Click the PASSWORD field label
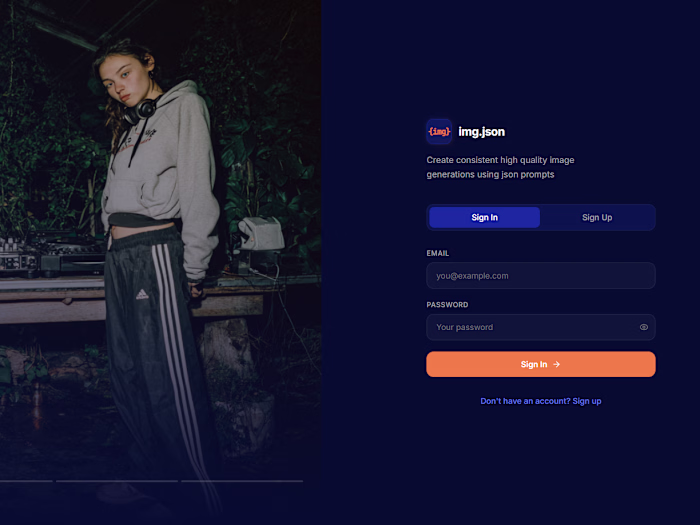Viewport: 700px width, 525px height. click(447, 305)
